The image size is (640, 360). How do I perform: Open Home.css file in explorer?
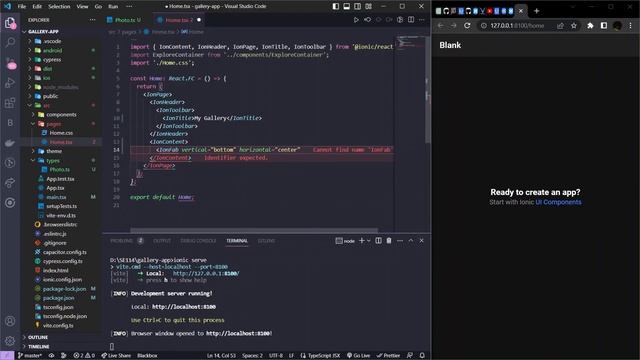61,133
